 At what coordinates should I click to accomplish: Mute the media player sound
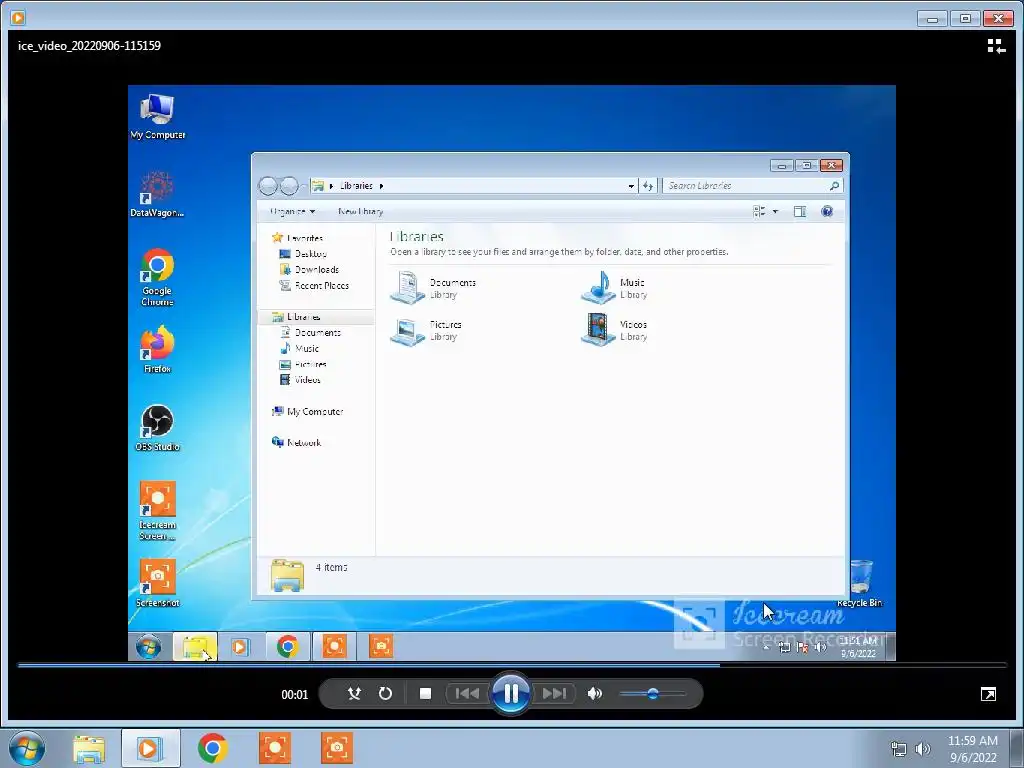594,694
